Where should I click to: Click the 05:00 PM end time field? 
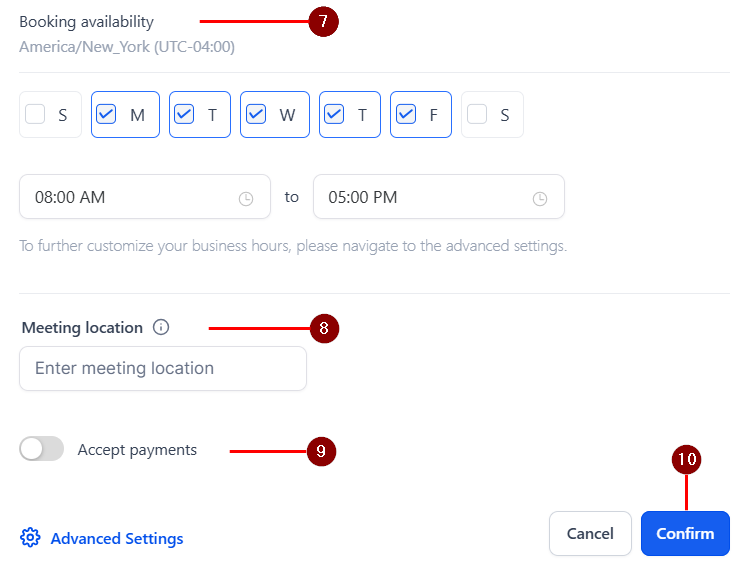pyautogui.click(x=439, y=197)
